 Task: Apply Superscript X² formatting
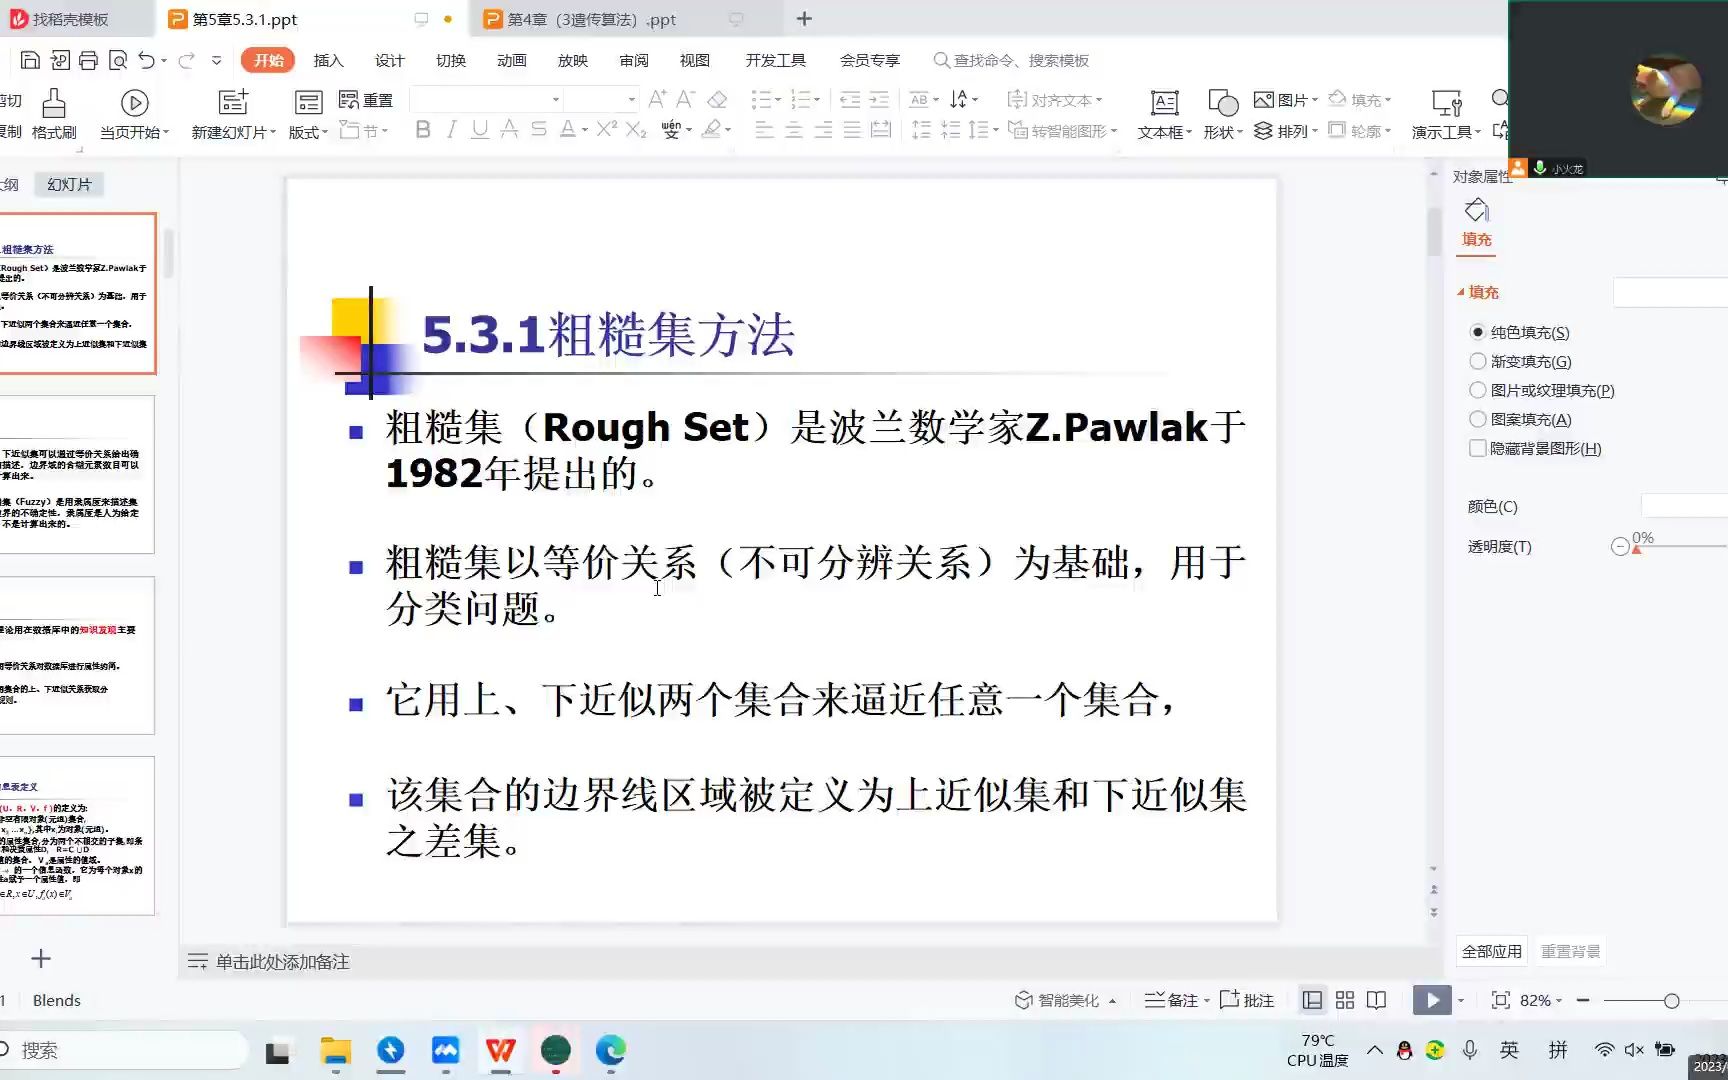[x=607, y=129]
